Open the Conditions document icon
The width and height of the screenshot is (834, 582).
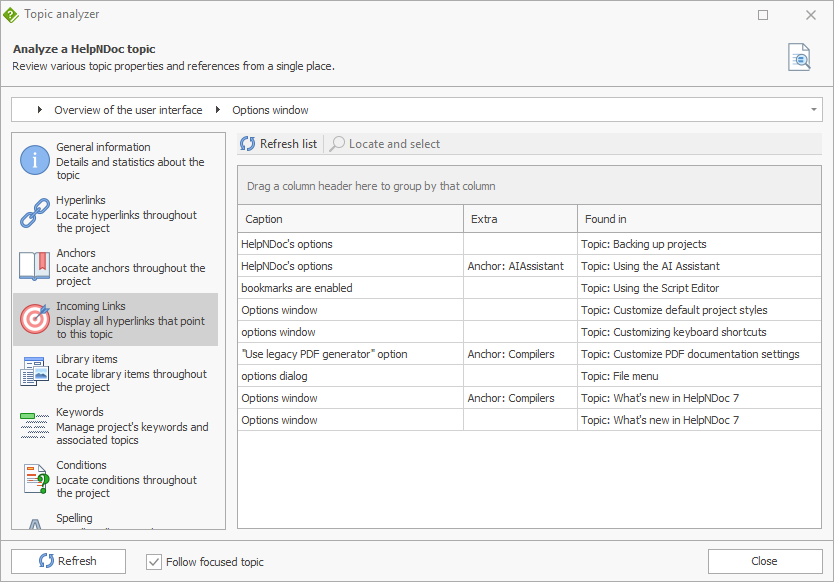coord(35,479)
